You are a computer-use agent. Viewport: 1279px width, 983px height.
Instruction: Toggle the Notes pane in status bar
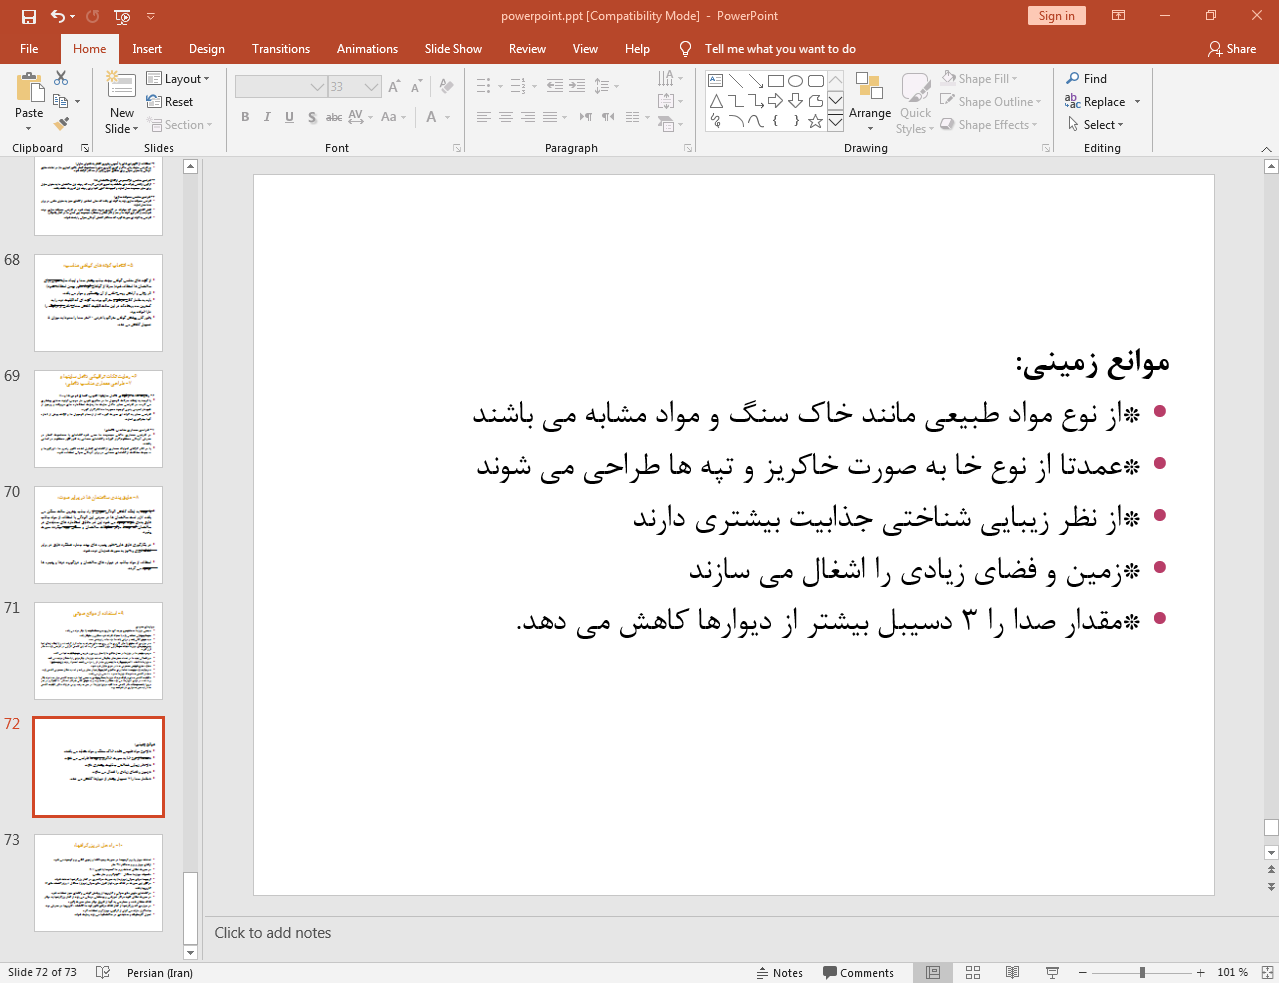pos(780,972)
